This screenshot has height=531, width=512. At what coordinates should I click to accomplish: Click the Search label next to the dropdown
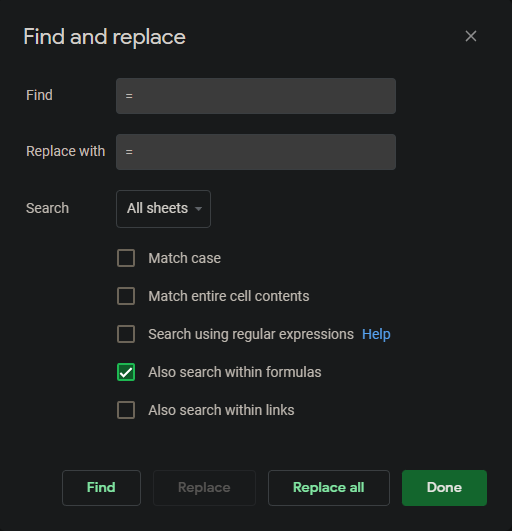pyautogui.click(x=47, y=208)
